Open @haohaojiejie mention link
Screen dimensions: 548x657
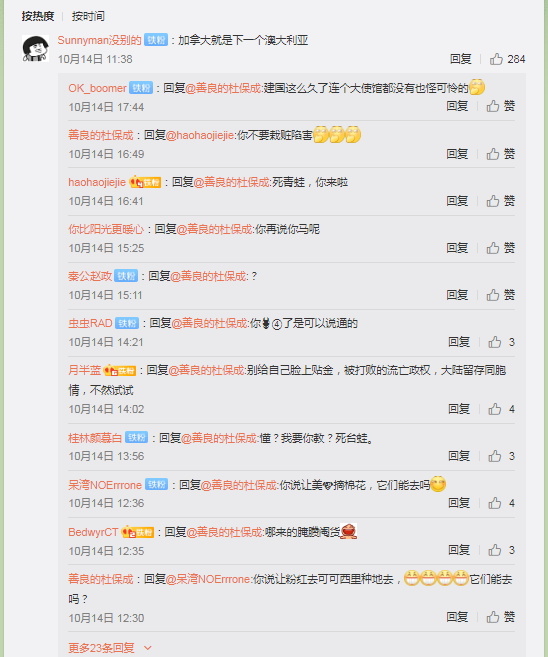click(200, 135)
